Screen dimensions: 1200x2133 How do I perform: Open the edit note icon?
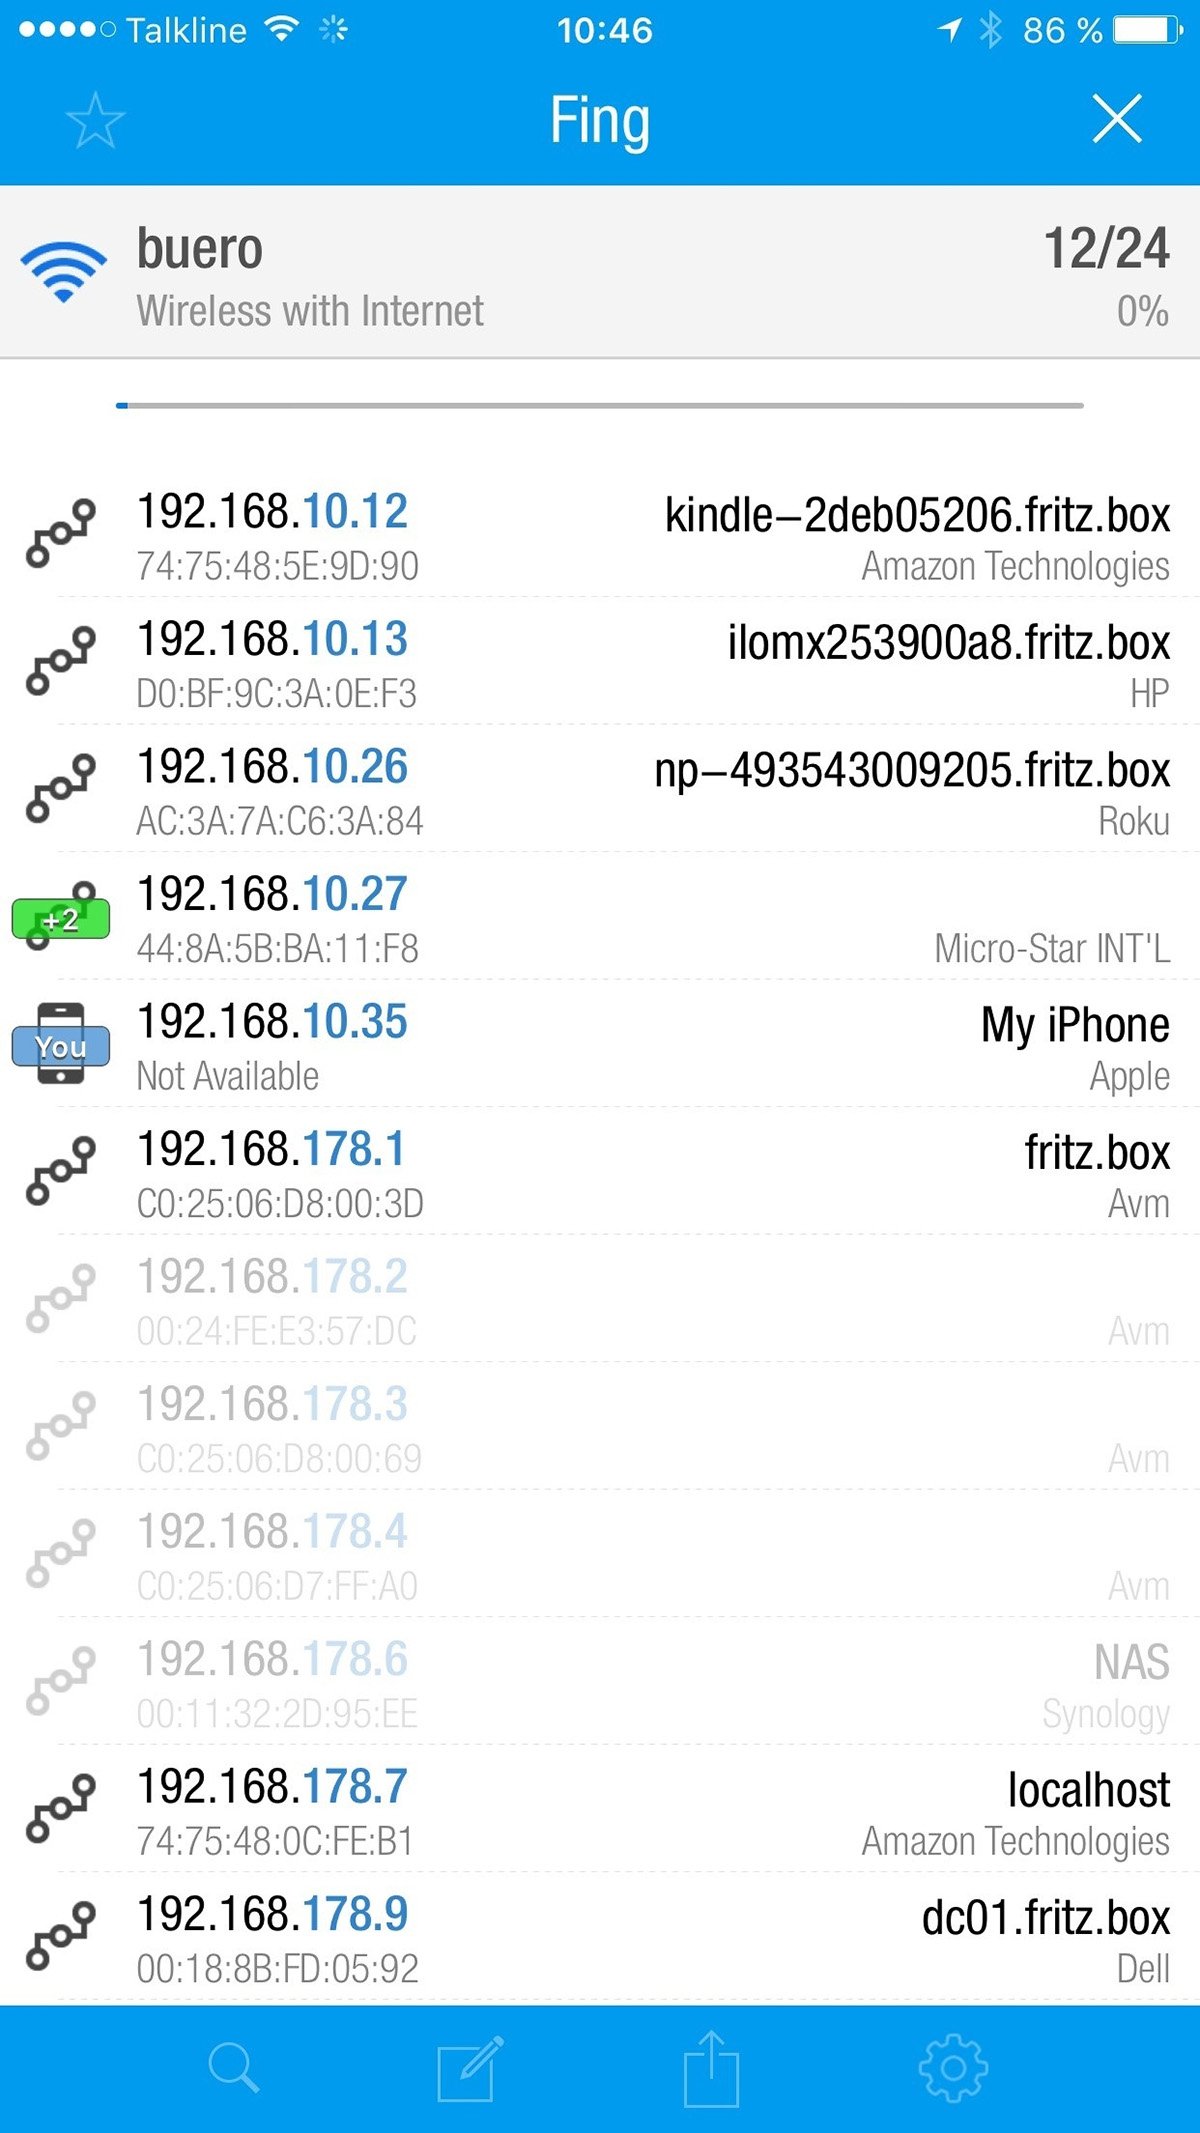click(469, 2068)
